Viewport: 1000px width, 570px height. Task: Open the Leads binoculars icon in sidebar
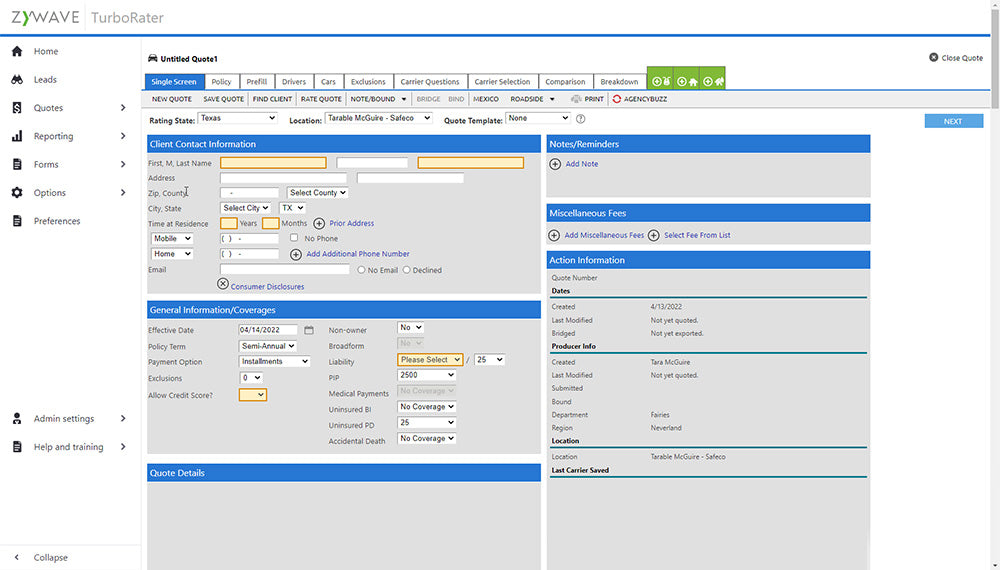click(17, 80)
